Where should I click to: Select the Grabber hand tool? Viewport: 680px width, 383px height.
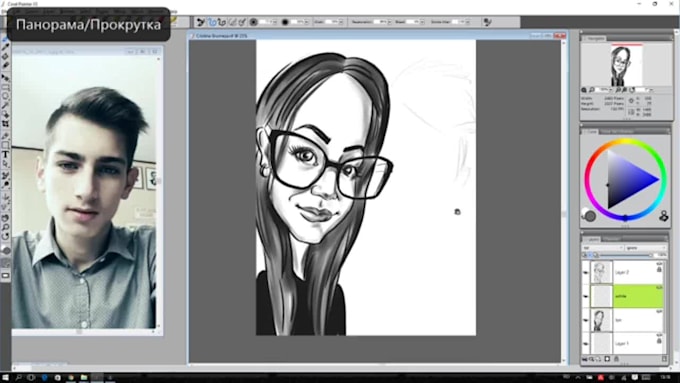6,218
